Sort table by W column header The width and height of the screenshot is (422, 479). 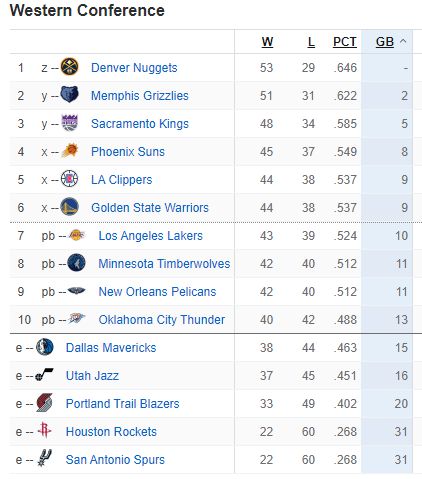[x=267, y=42]
